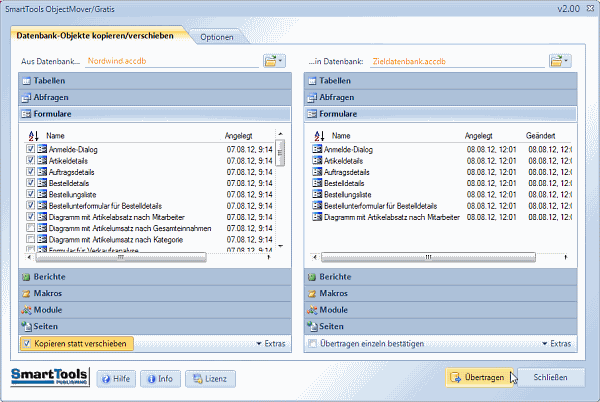Expand target Seiten section
Screen dimensions: 600x402
[440, 326]
